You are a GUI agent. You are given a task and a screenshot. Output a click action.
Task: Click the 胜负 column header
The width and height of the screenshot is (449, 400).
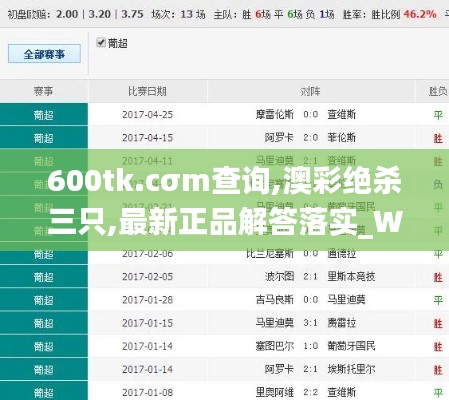pos(438,91)
